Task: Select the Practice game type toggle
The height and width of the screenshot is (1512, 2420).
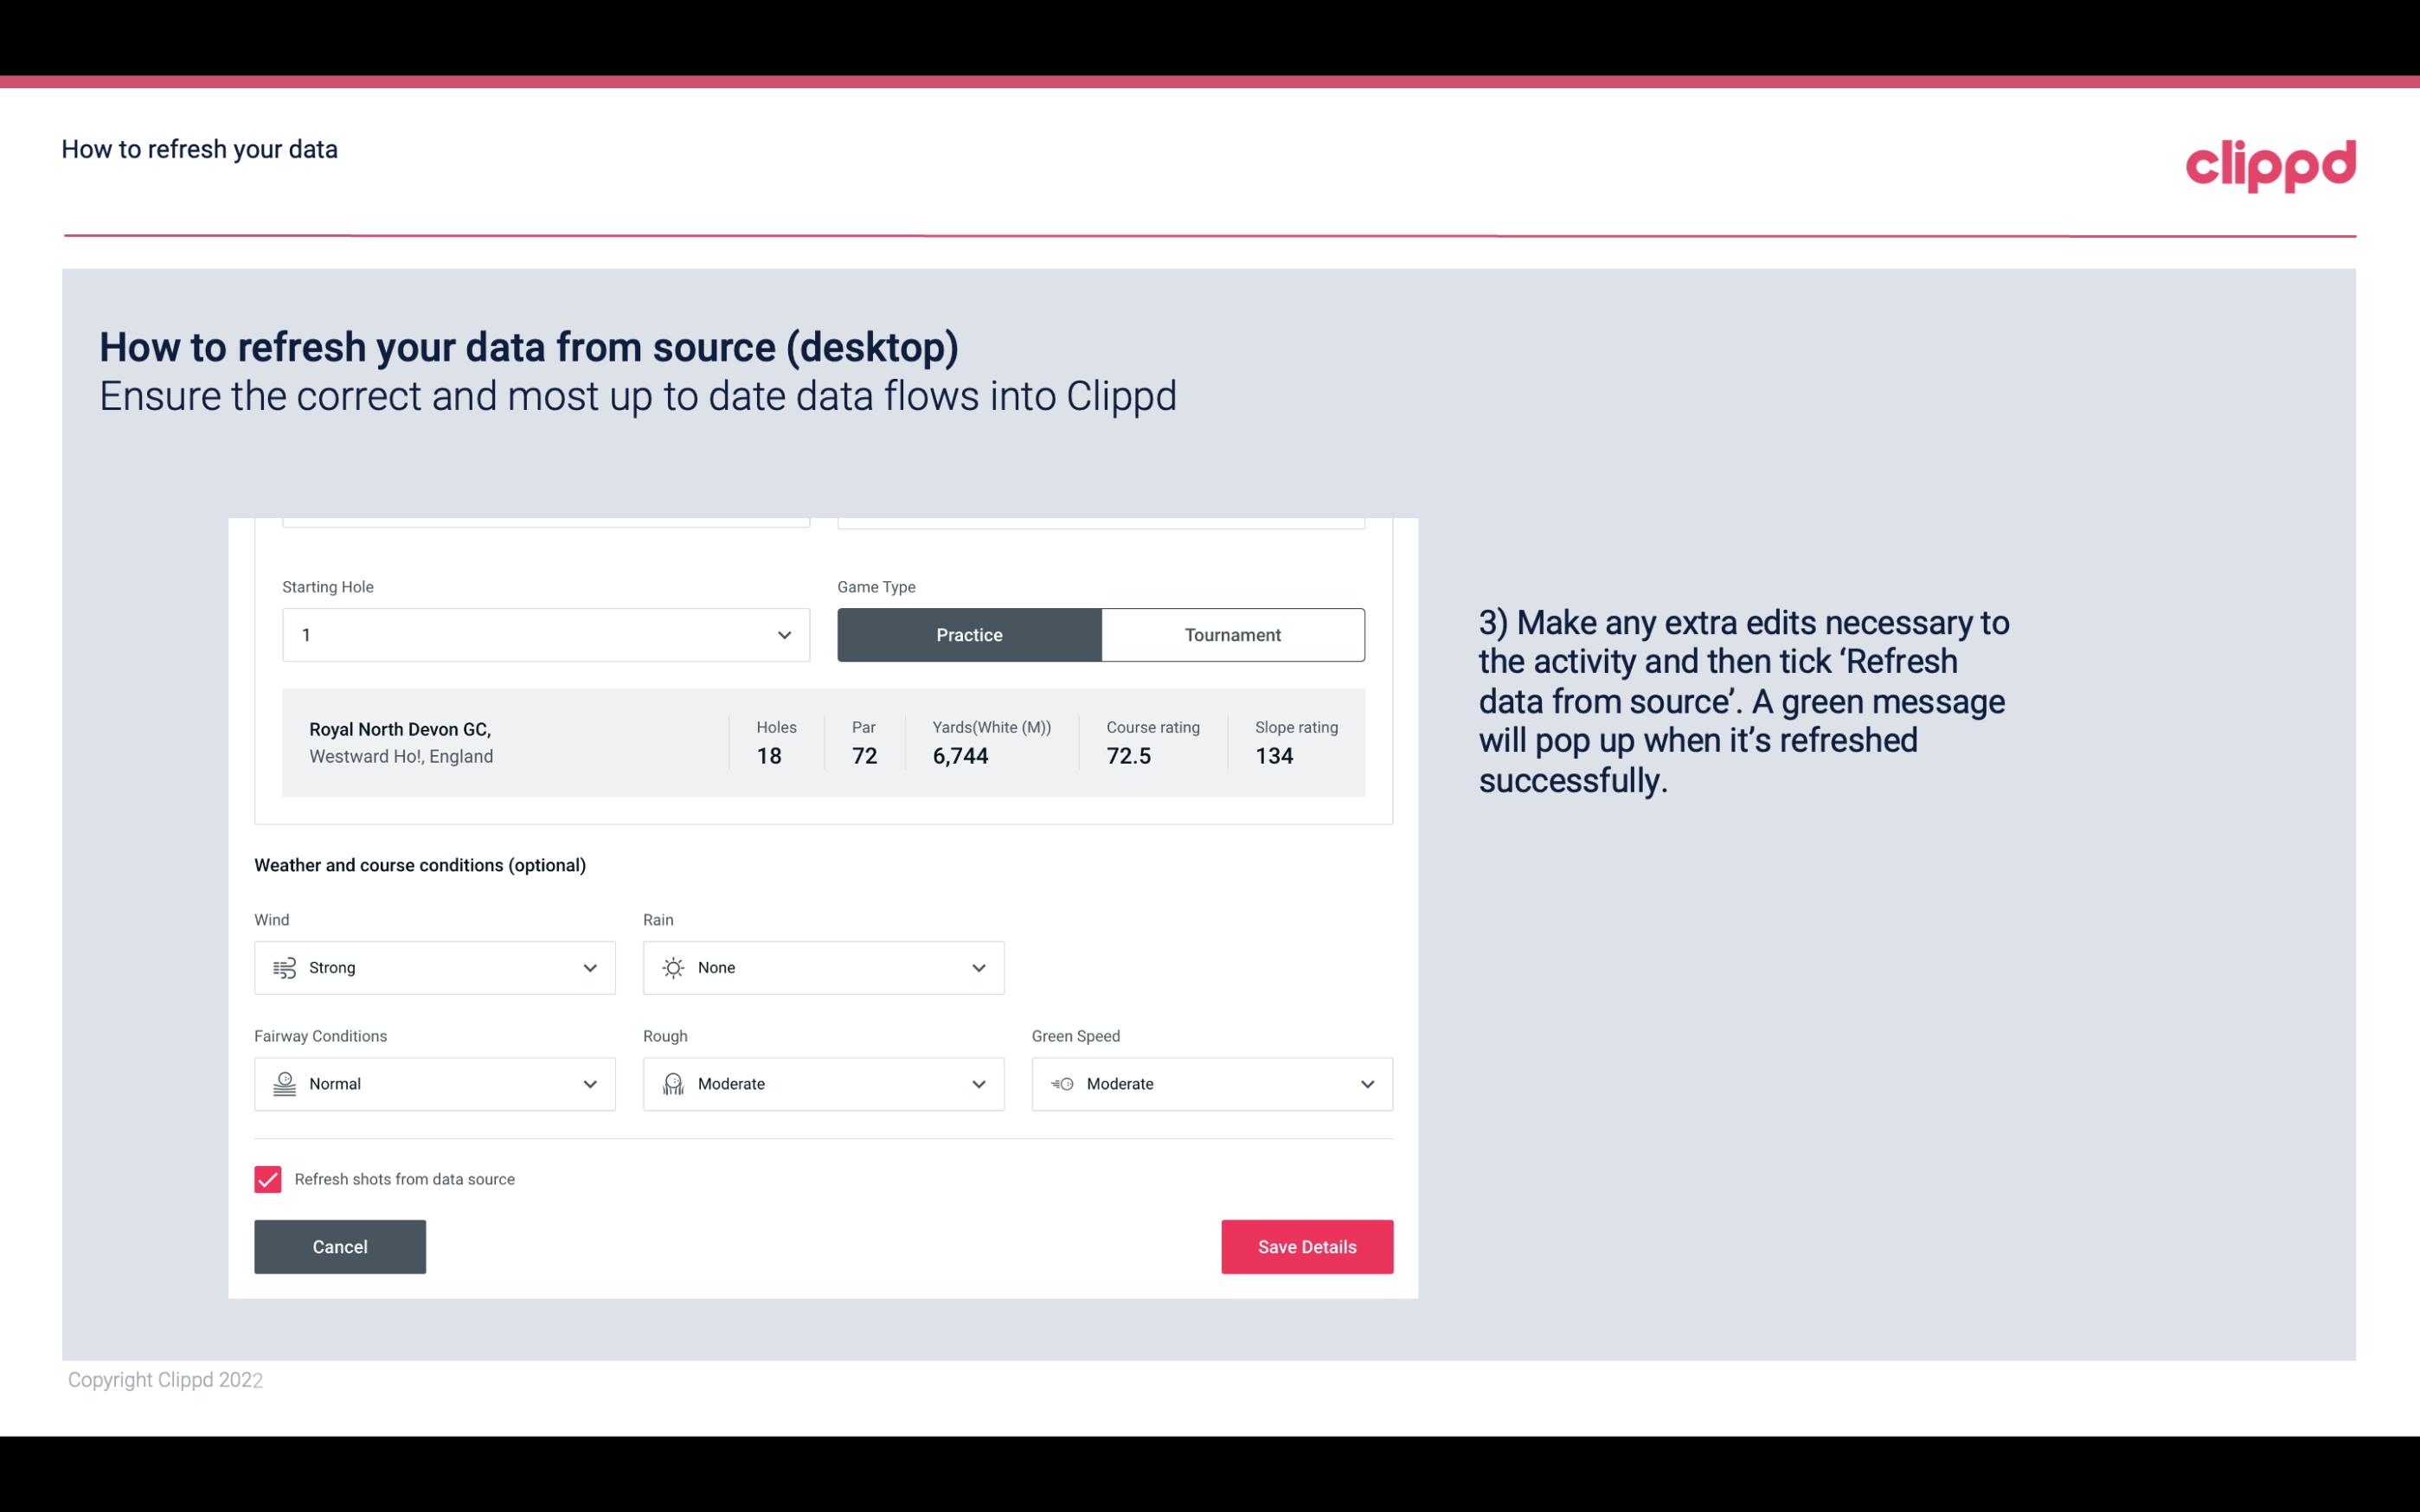Action: (969, 634)
